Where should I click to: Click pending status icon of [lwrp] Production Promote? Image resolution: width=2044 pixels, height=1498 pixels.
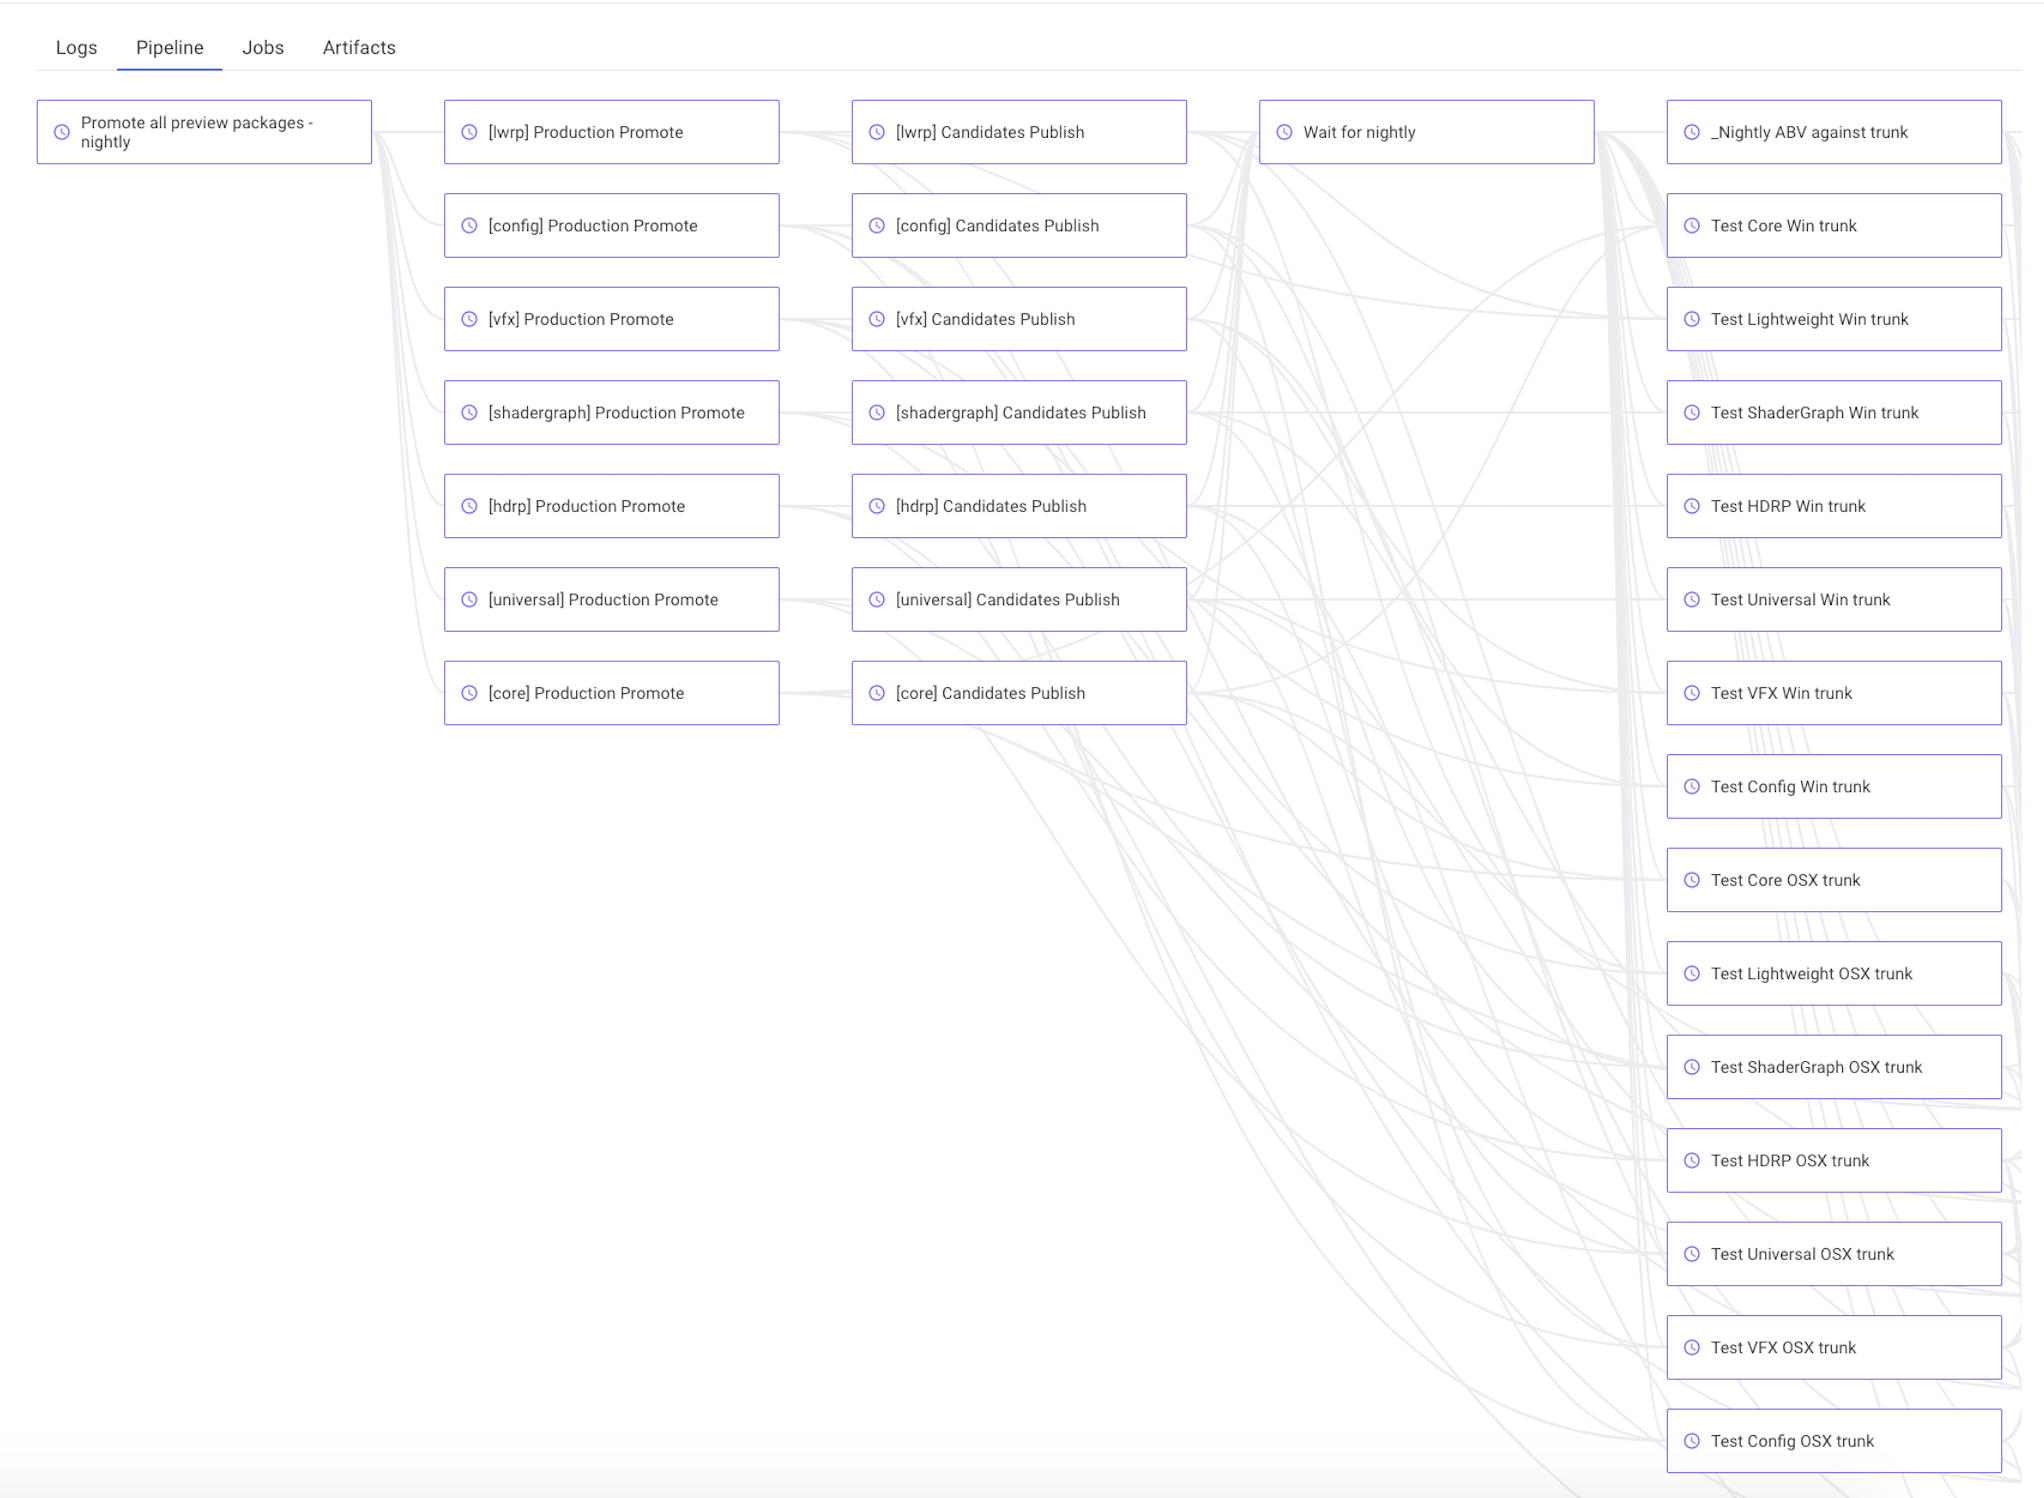point(469,132)
